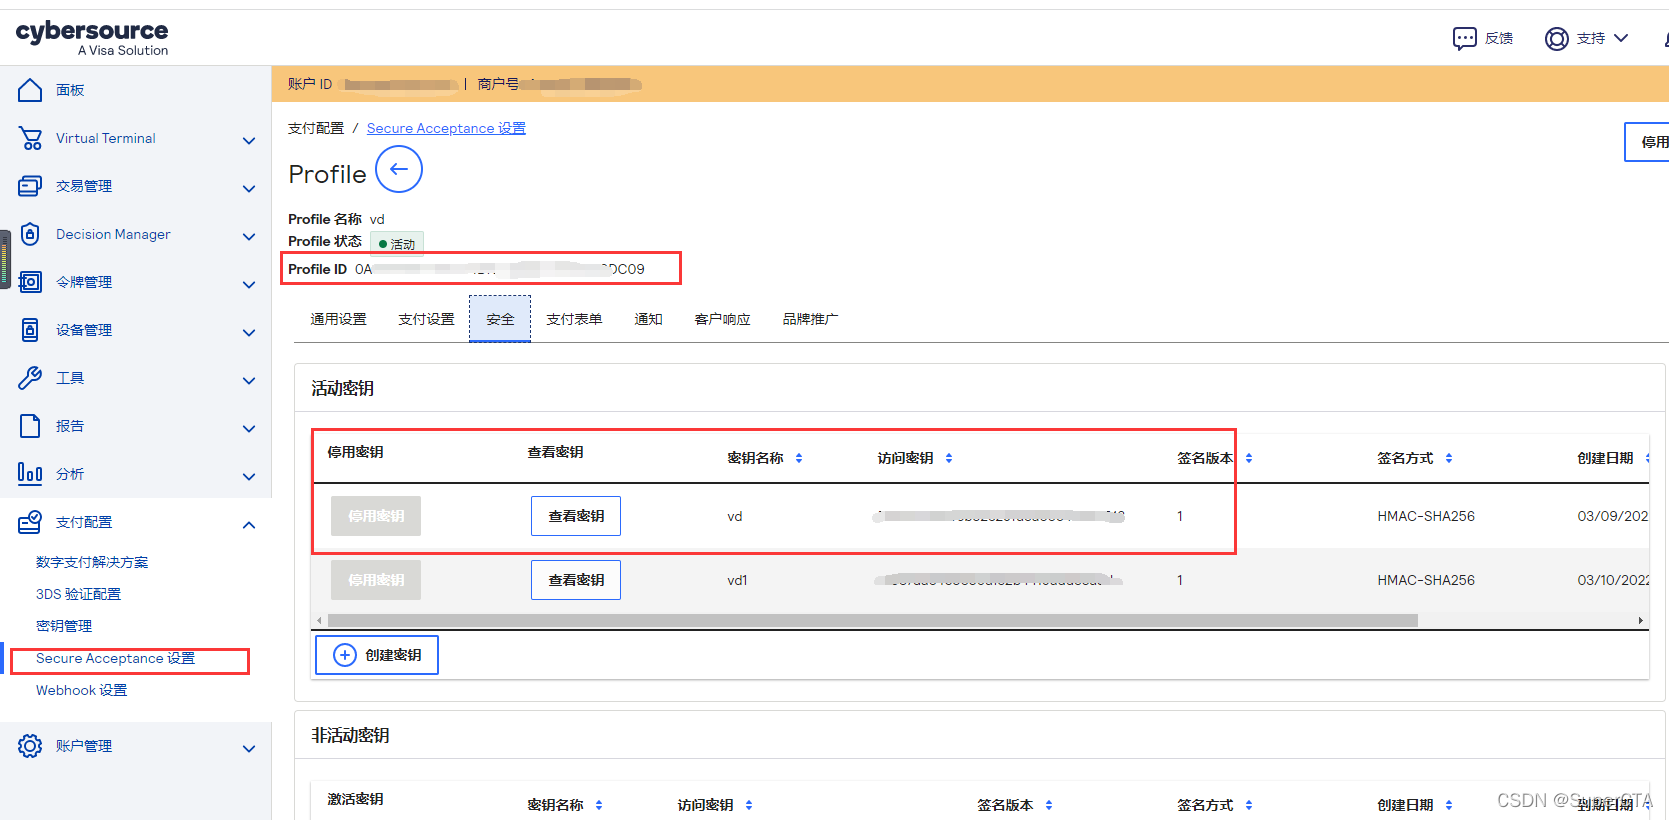
Task: Expand the 设备管理 menu chevron
Action: [x=249, y=333]
